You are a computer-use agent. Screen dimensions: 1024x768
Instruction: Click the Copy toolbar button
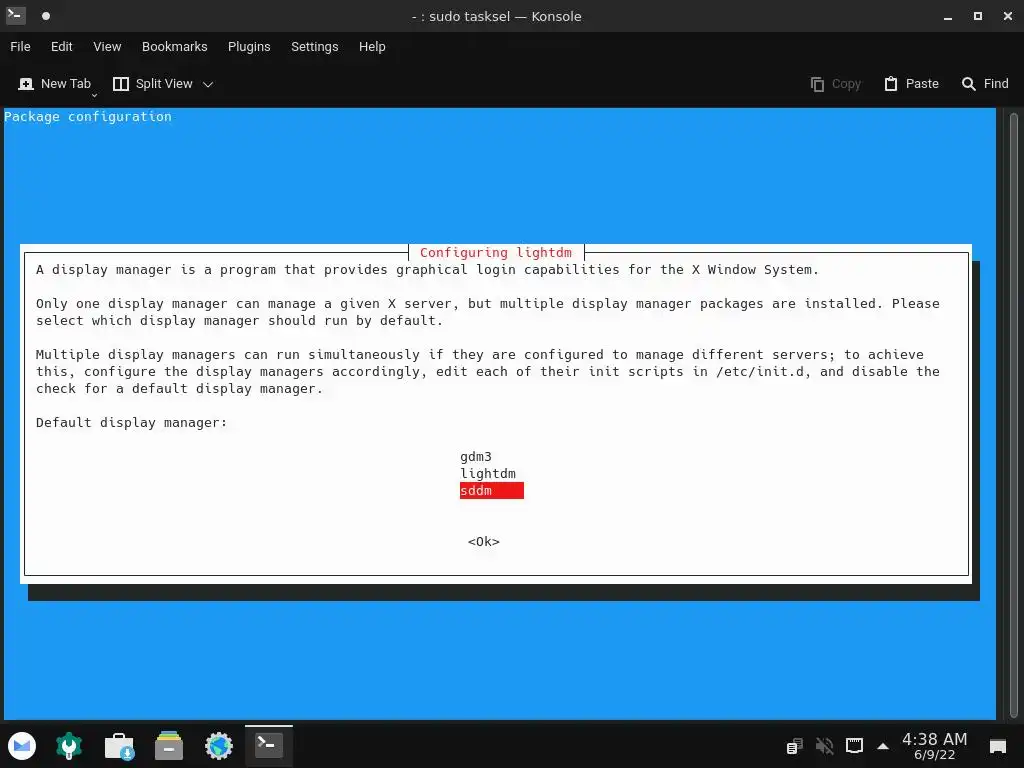click(x=836, y=84)
